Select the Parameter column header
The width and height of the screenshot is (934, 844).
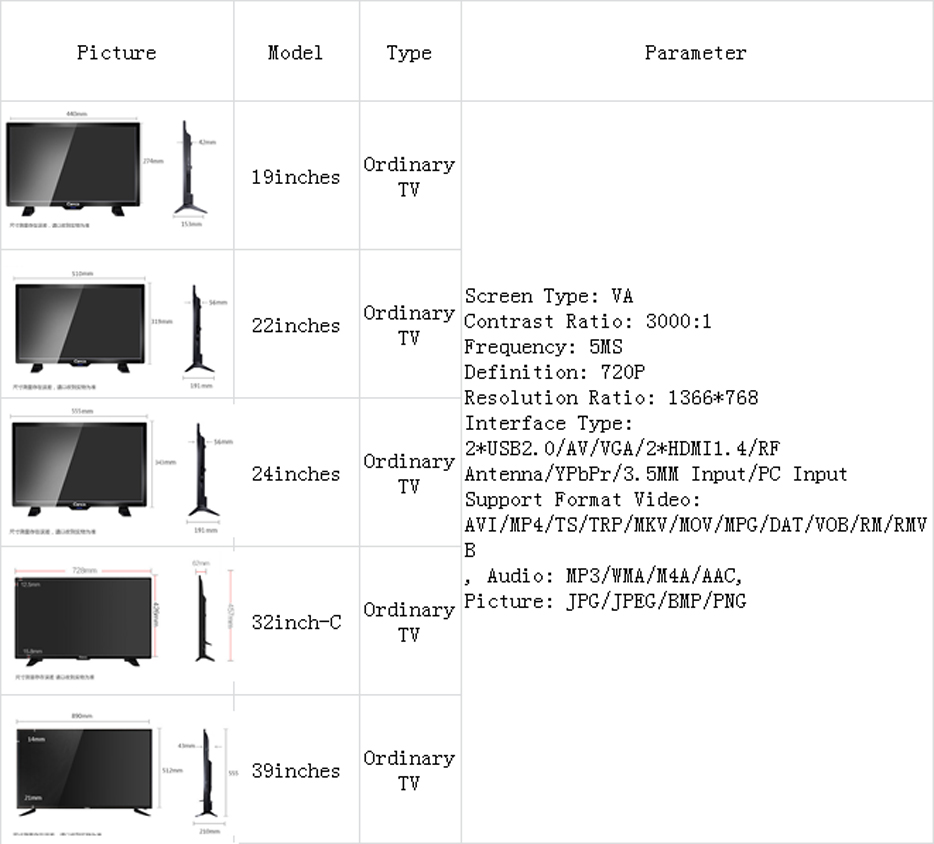696,52
